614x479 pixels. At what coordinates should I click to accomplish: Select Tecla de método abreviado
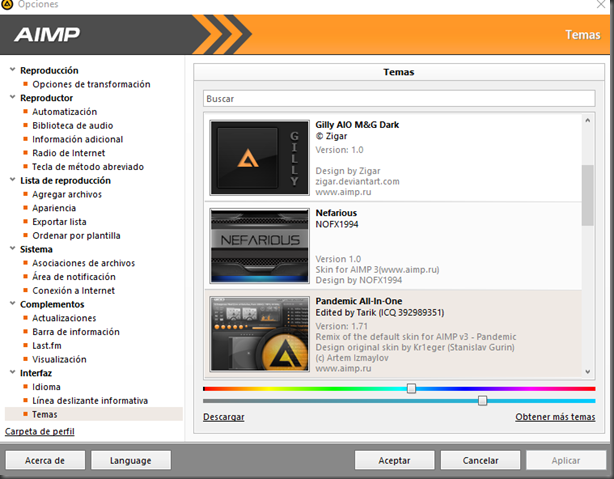click(88, 166)
